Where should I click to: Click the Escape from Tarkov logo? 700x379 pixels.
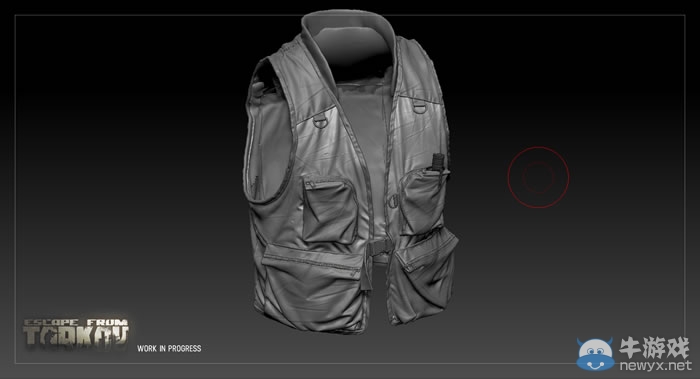[x=76, y=333]
